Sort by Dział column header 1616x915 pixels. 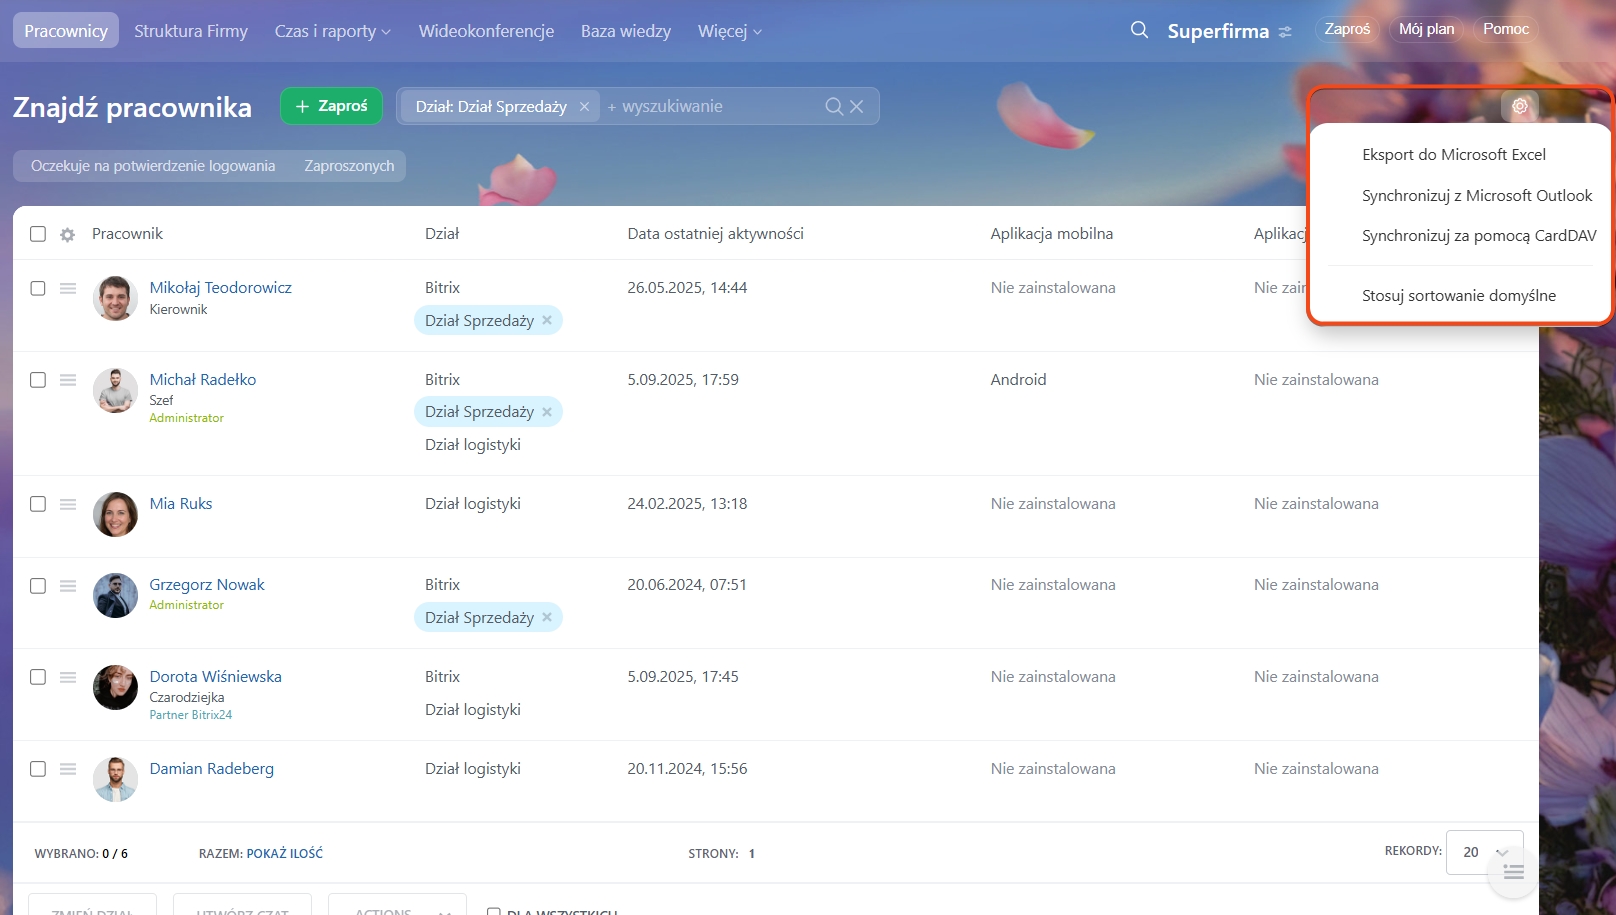coord(442,234)
